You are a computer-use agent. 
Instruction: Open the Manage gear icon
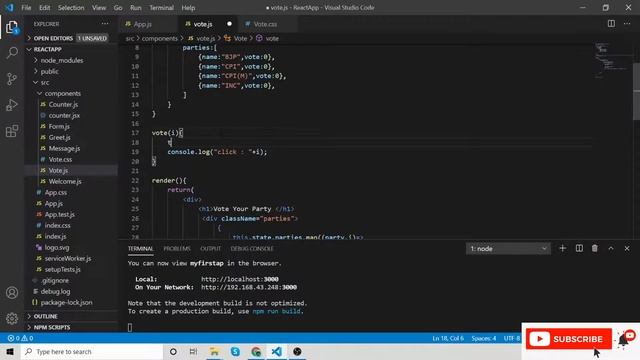pos(12,318)
